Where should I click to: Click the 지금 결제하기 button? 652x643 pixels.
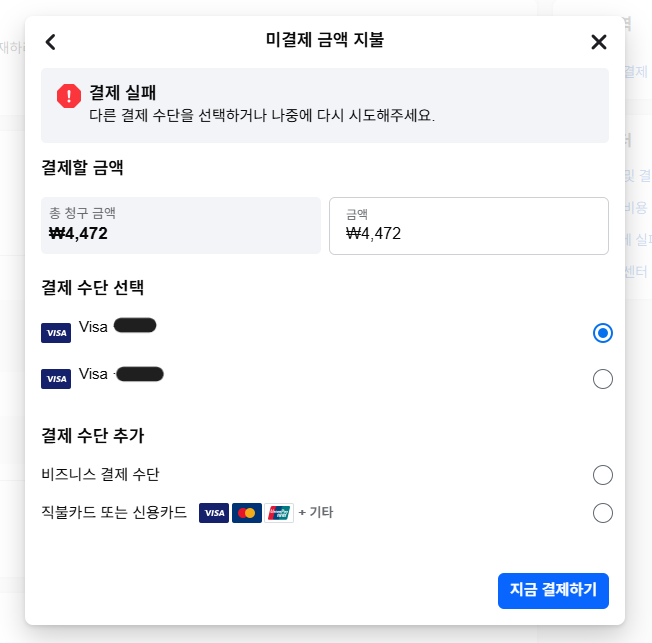click(x=553, y=591)
